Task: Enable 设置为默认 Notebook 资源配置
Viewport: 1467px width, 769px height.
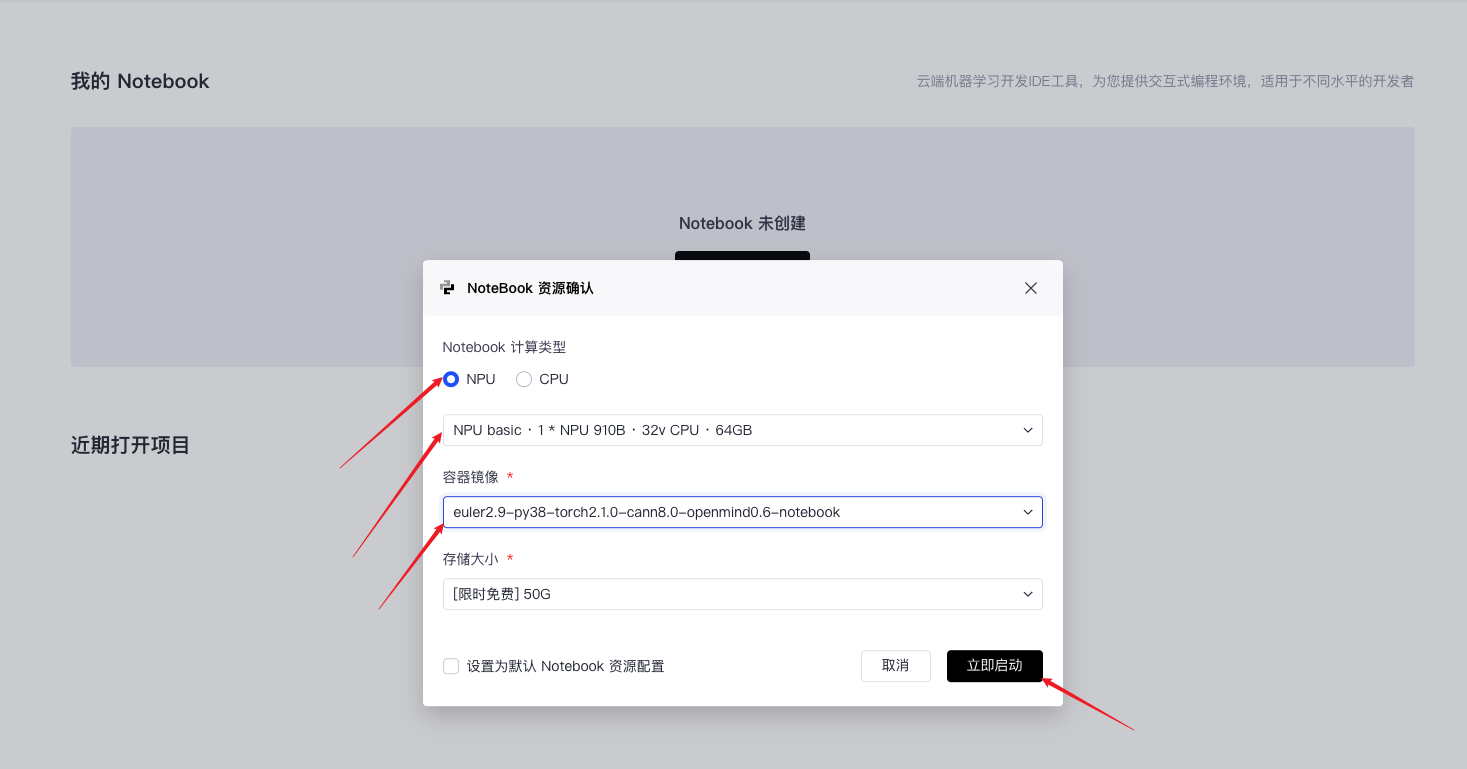Action: [x=451, y=665]
